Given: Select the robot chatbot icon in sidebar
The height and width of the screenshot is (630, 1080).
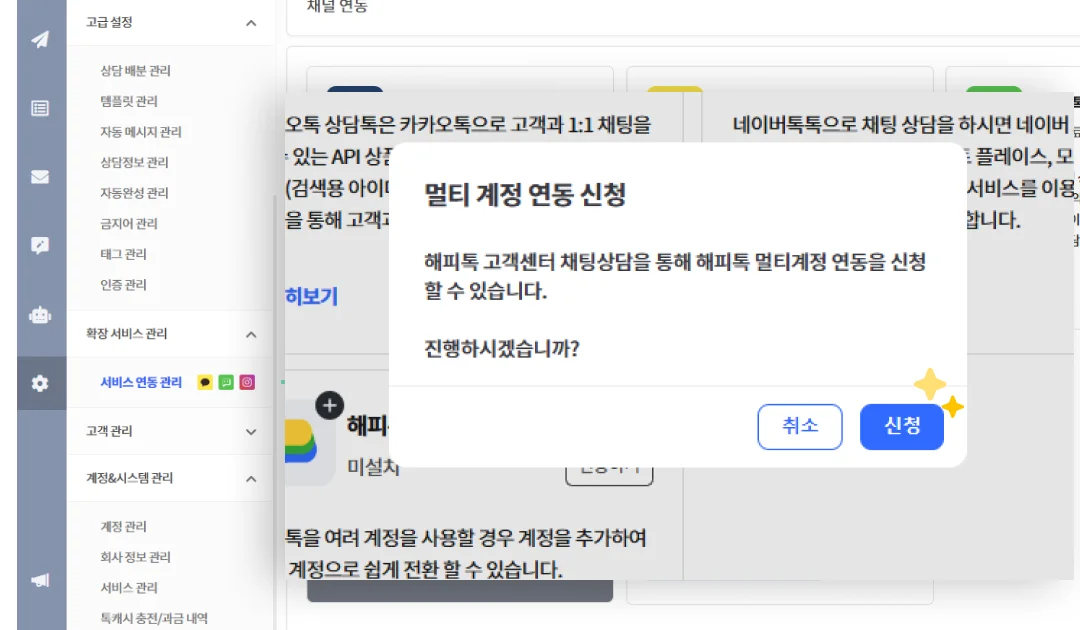Looking at the screenshot, I should pos(40,315).
